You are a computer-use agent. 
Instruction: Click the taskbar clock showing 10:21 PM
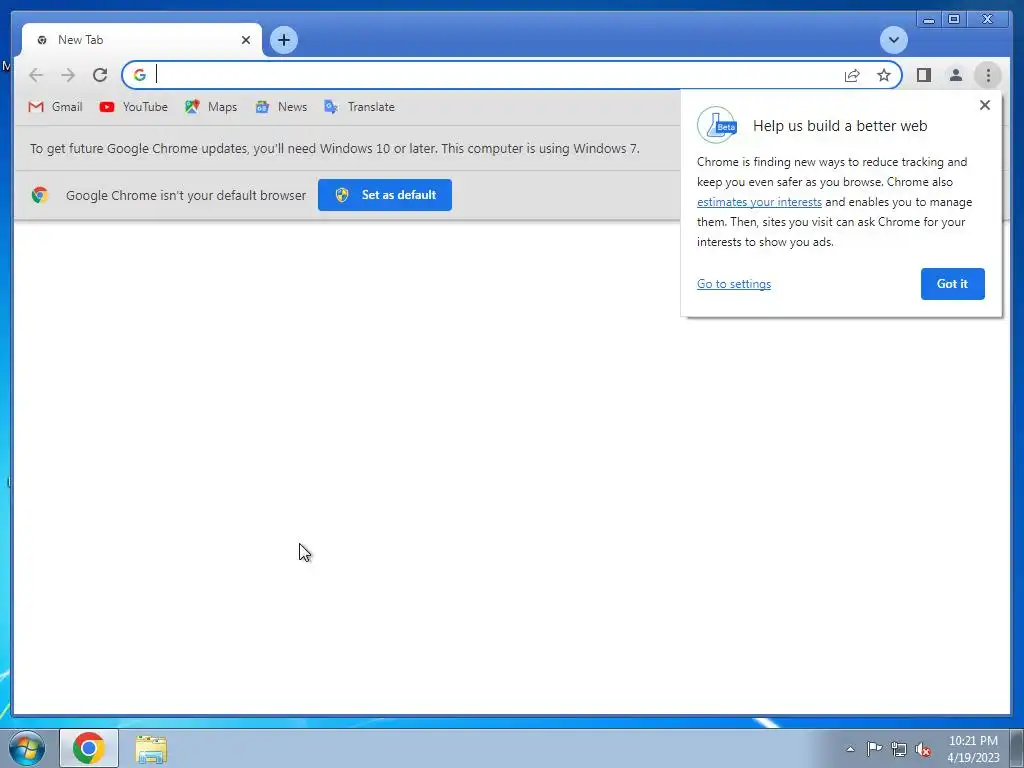(973, 748)
